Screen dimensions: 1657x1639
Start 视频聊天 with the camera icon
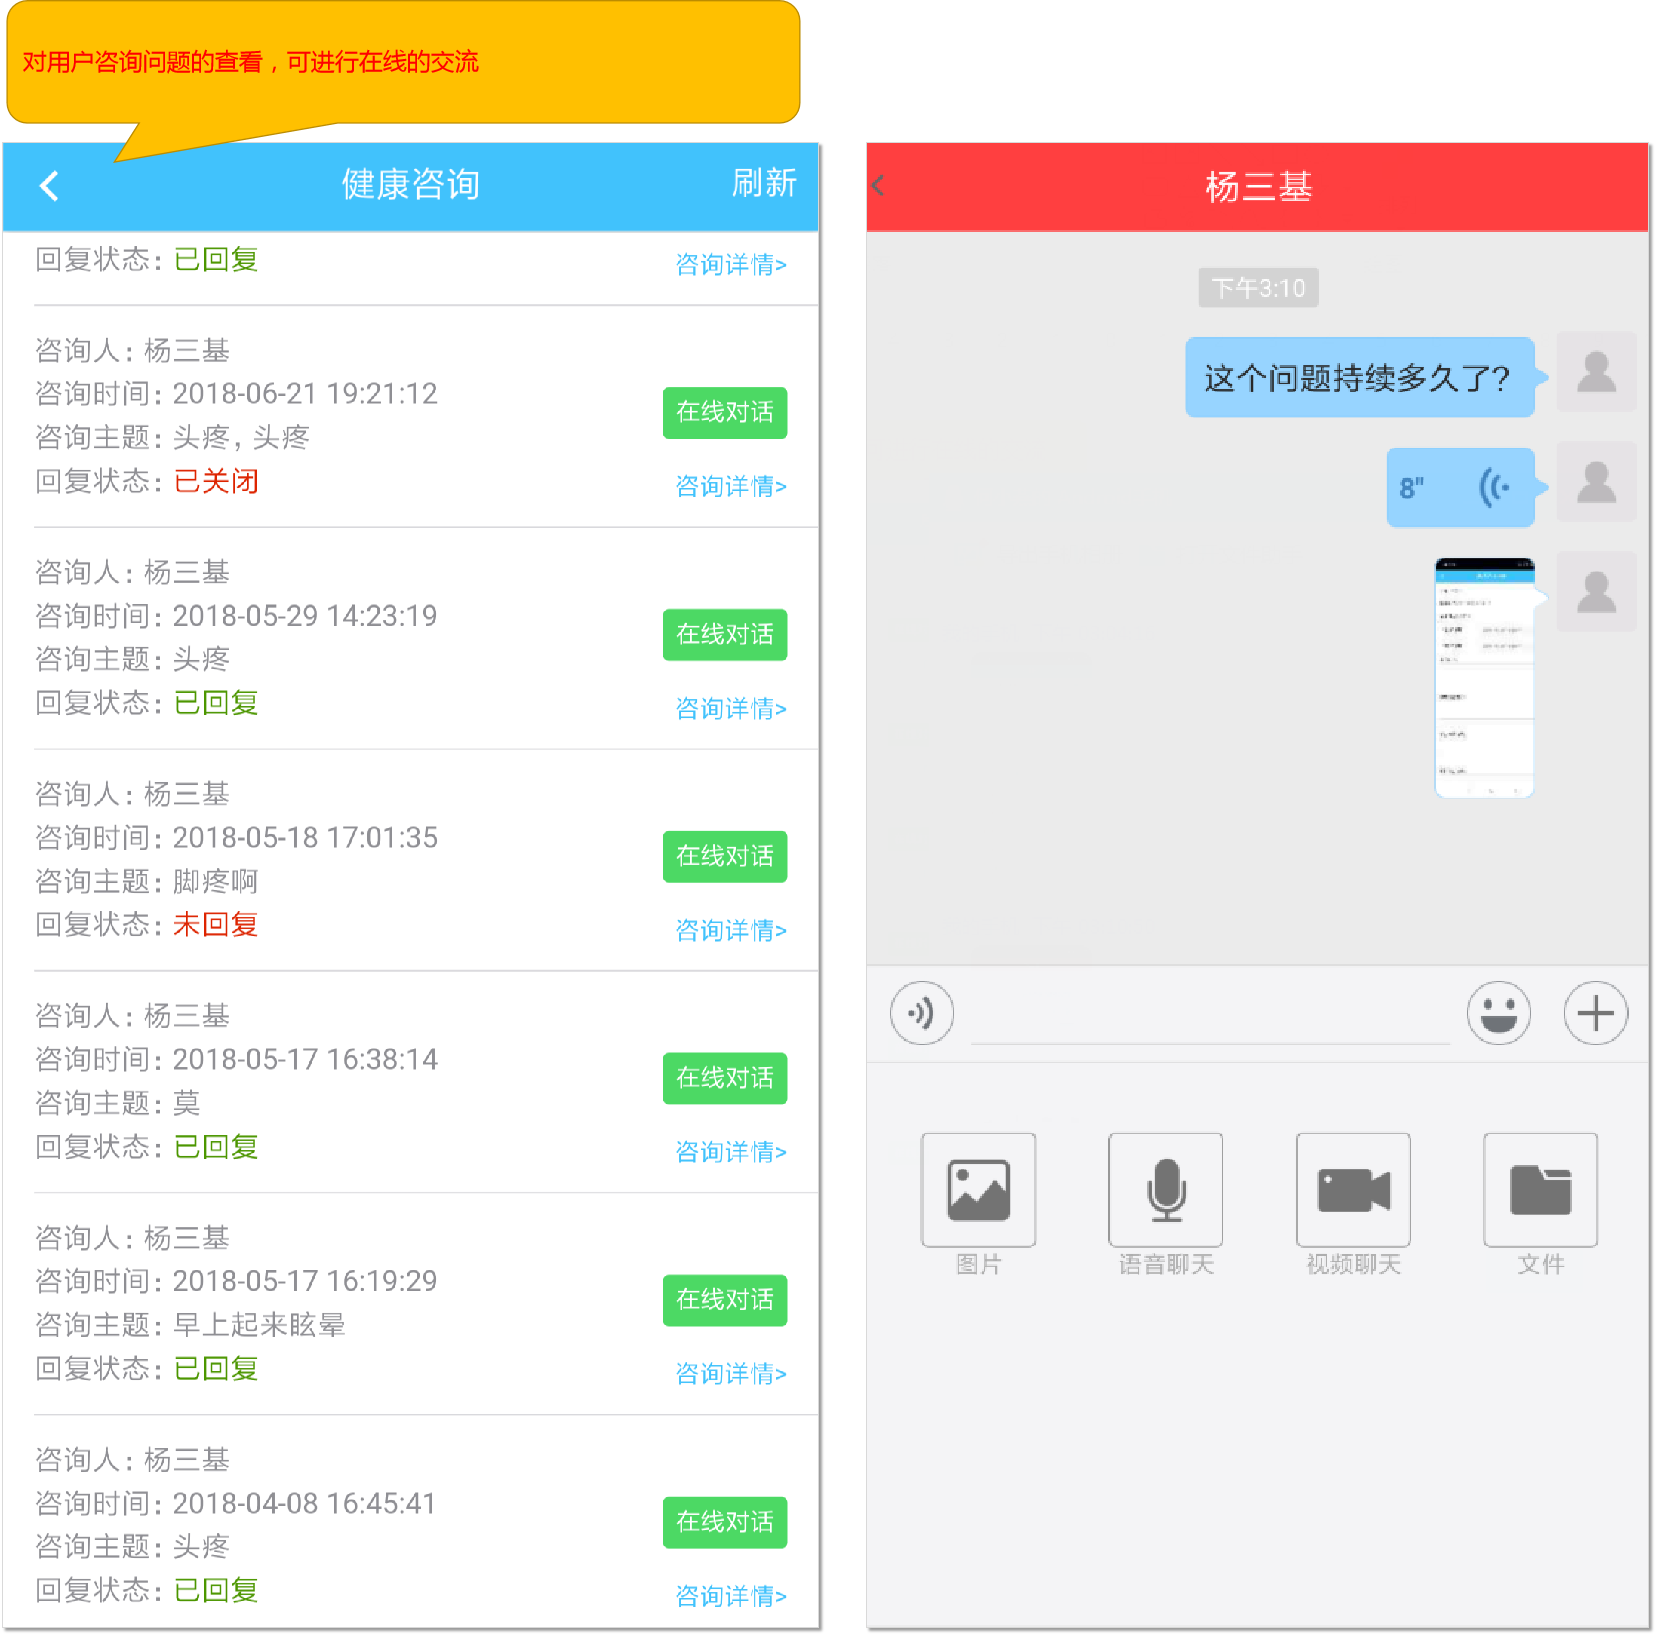(1353, 1190)
